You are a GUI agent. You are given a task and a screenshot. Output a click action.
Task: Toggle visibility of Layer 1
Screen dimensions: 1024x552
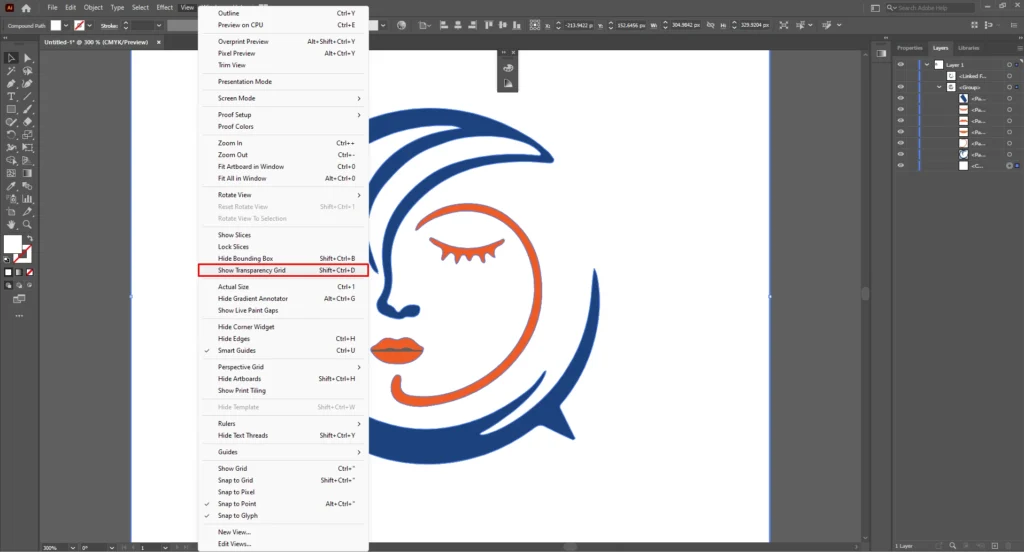pyautogui.click(x=901, y=65)
